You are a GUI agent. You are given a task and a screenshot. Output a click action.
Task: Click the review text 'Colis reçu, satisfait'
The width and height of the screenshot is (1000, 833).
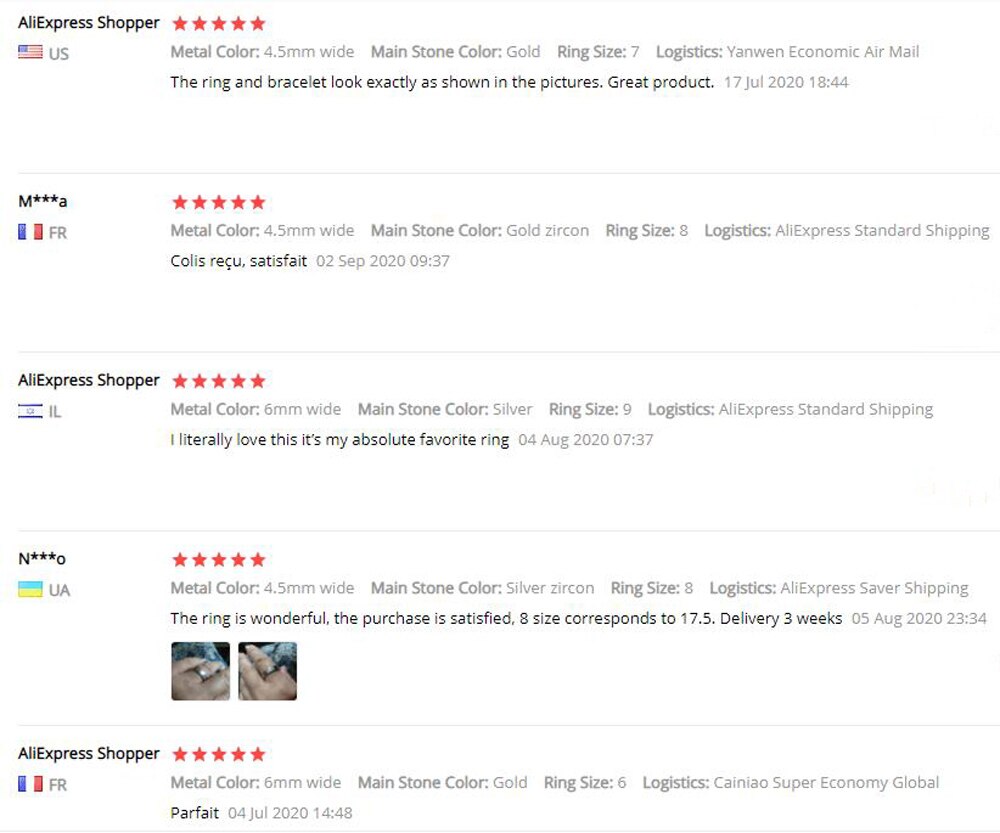[x=239, y=261]
